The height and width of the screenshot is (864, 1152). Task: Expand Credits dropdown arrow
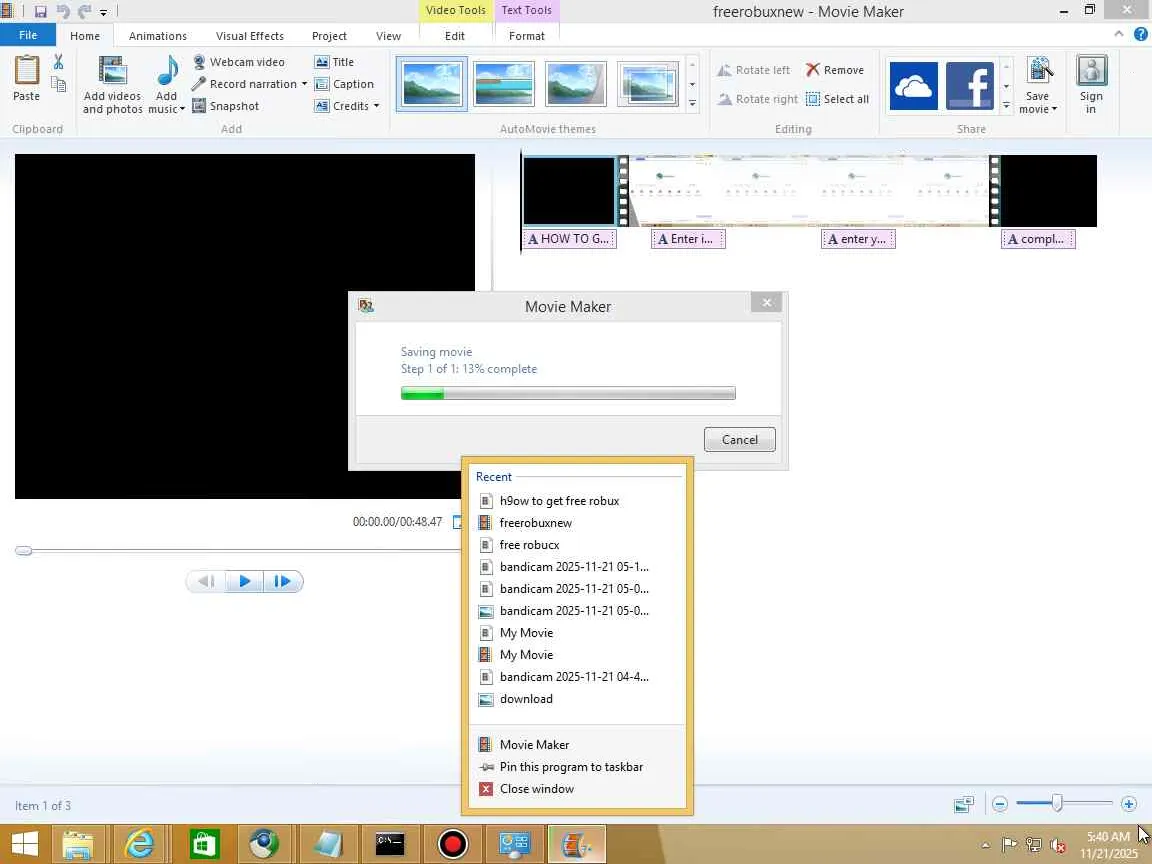[376, 106]
